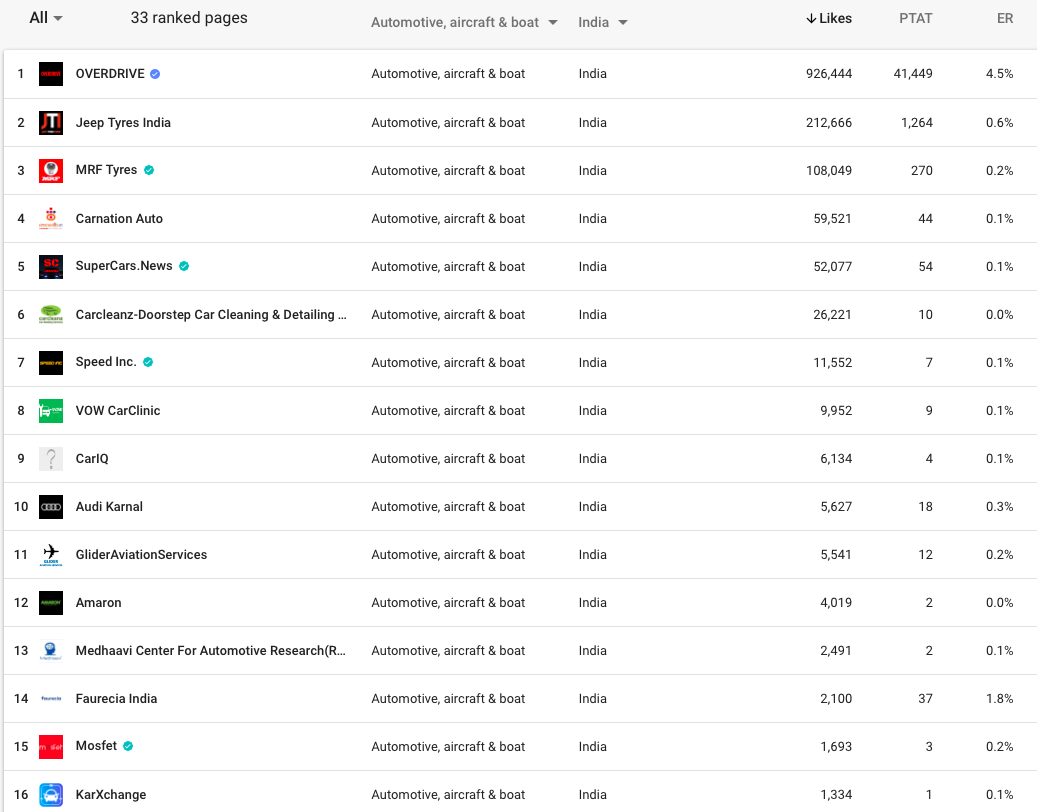Viewport: 1037px width, 812px height.
Task: Click verified badge next to Mosfet
Action: (x=128, y=746)
